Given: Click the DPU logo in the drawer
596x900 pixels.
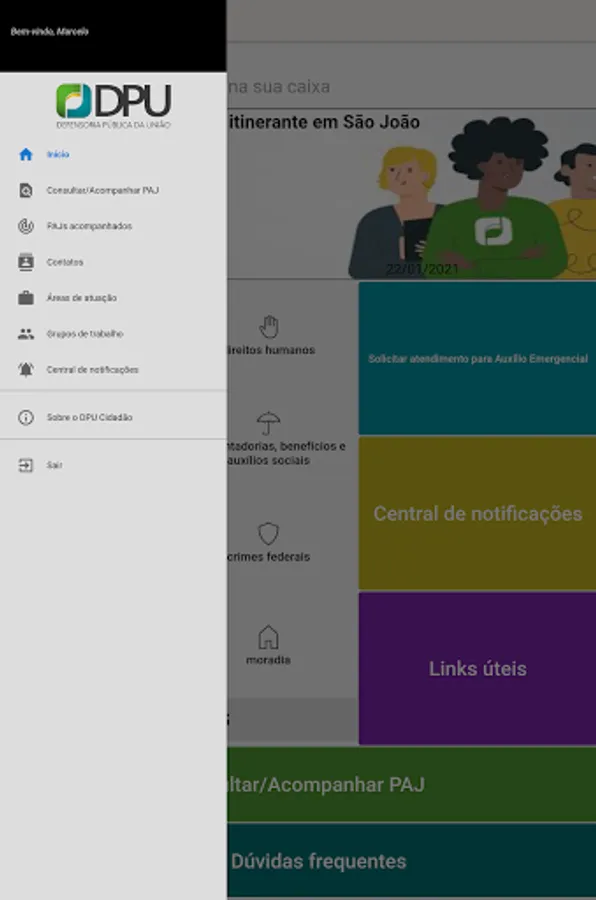Looking at the screenshot, I should click(x=113, y=106).
